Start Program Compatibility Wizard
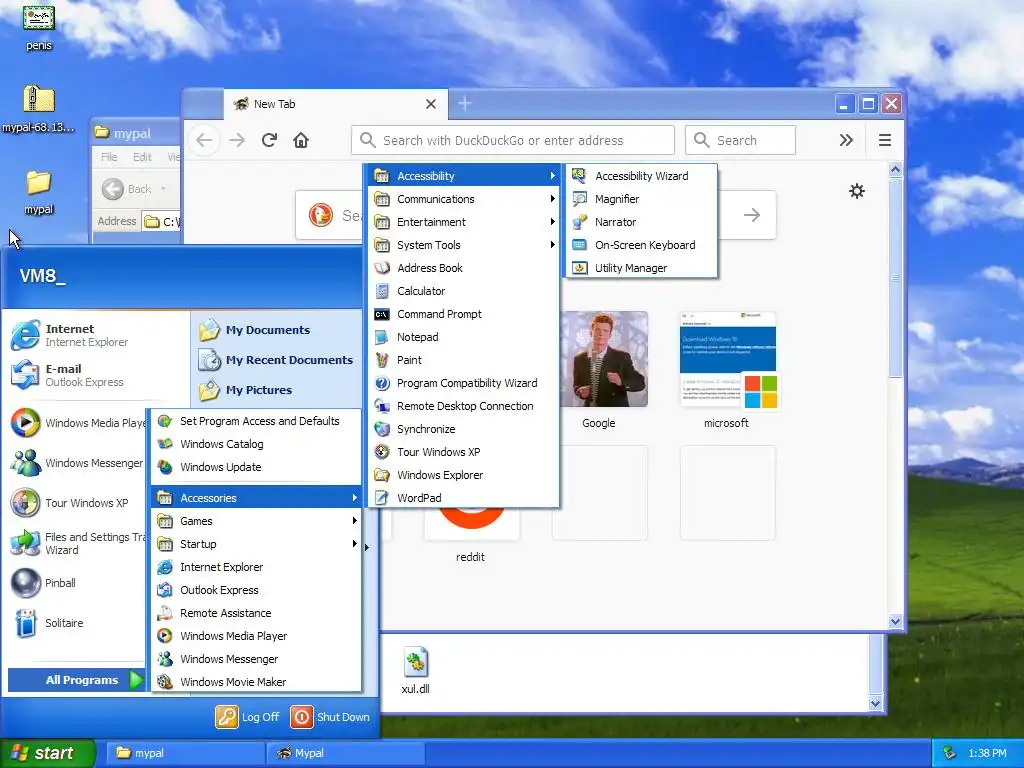 coord(464,383)
